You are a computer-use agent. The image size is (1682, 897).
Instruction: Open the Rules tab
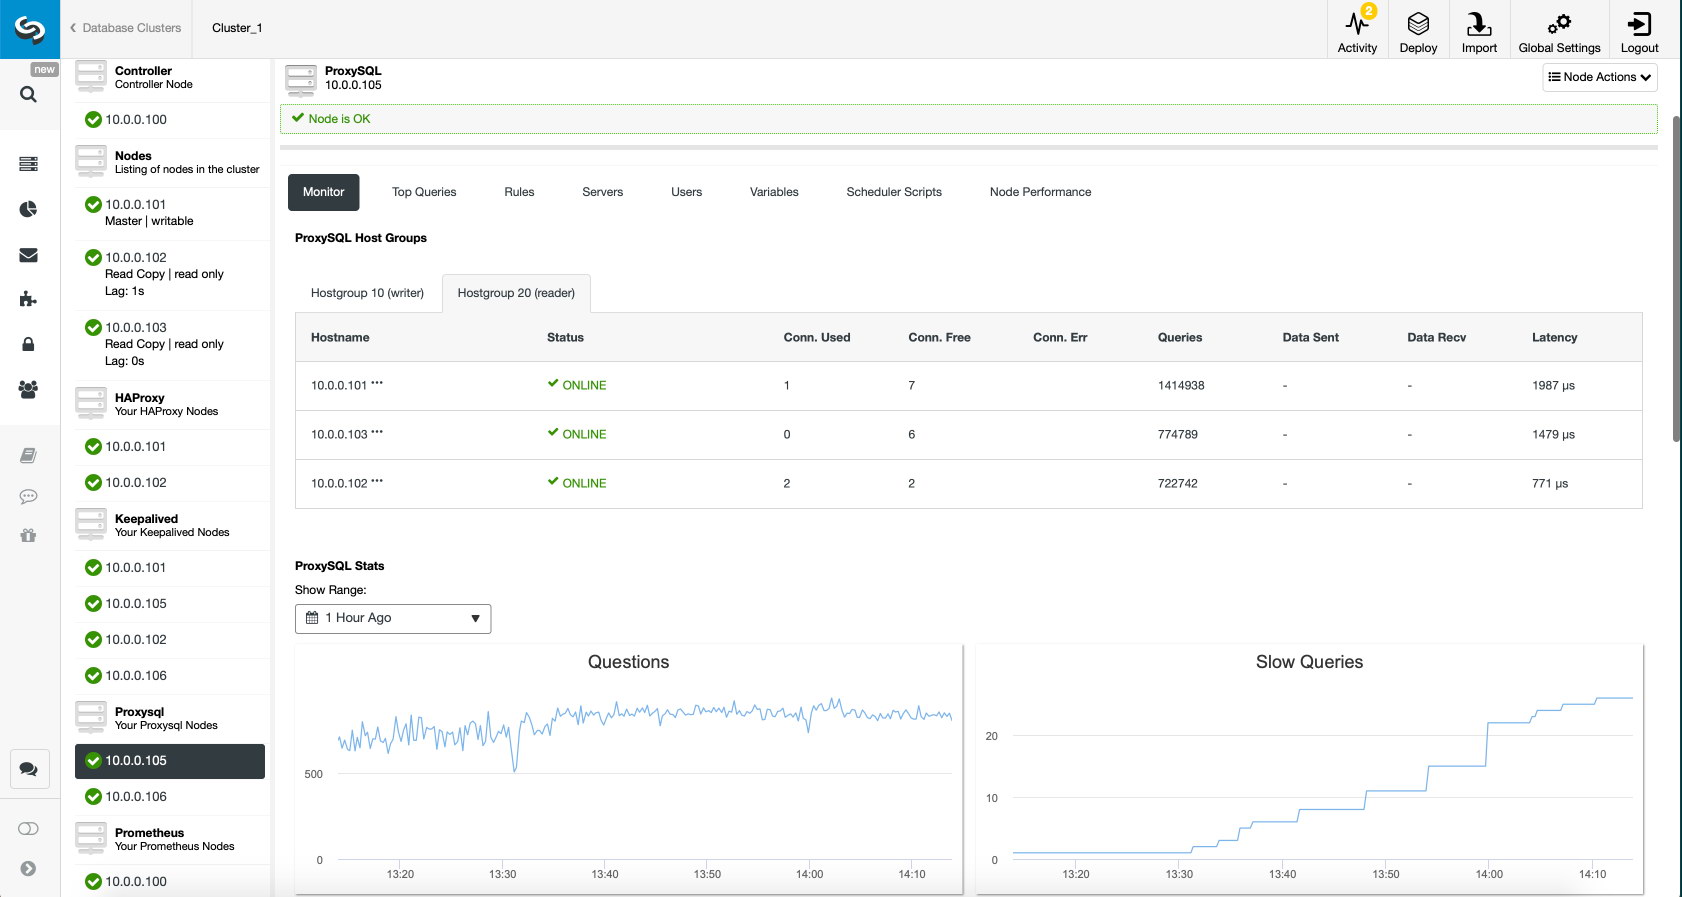(x=519, y=192)
